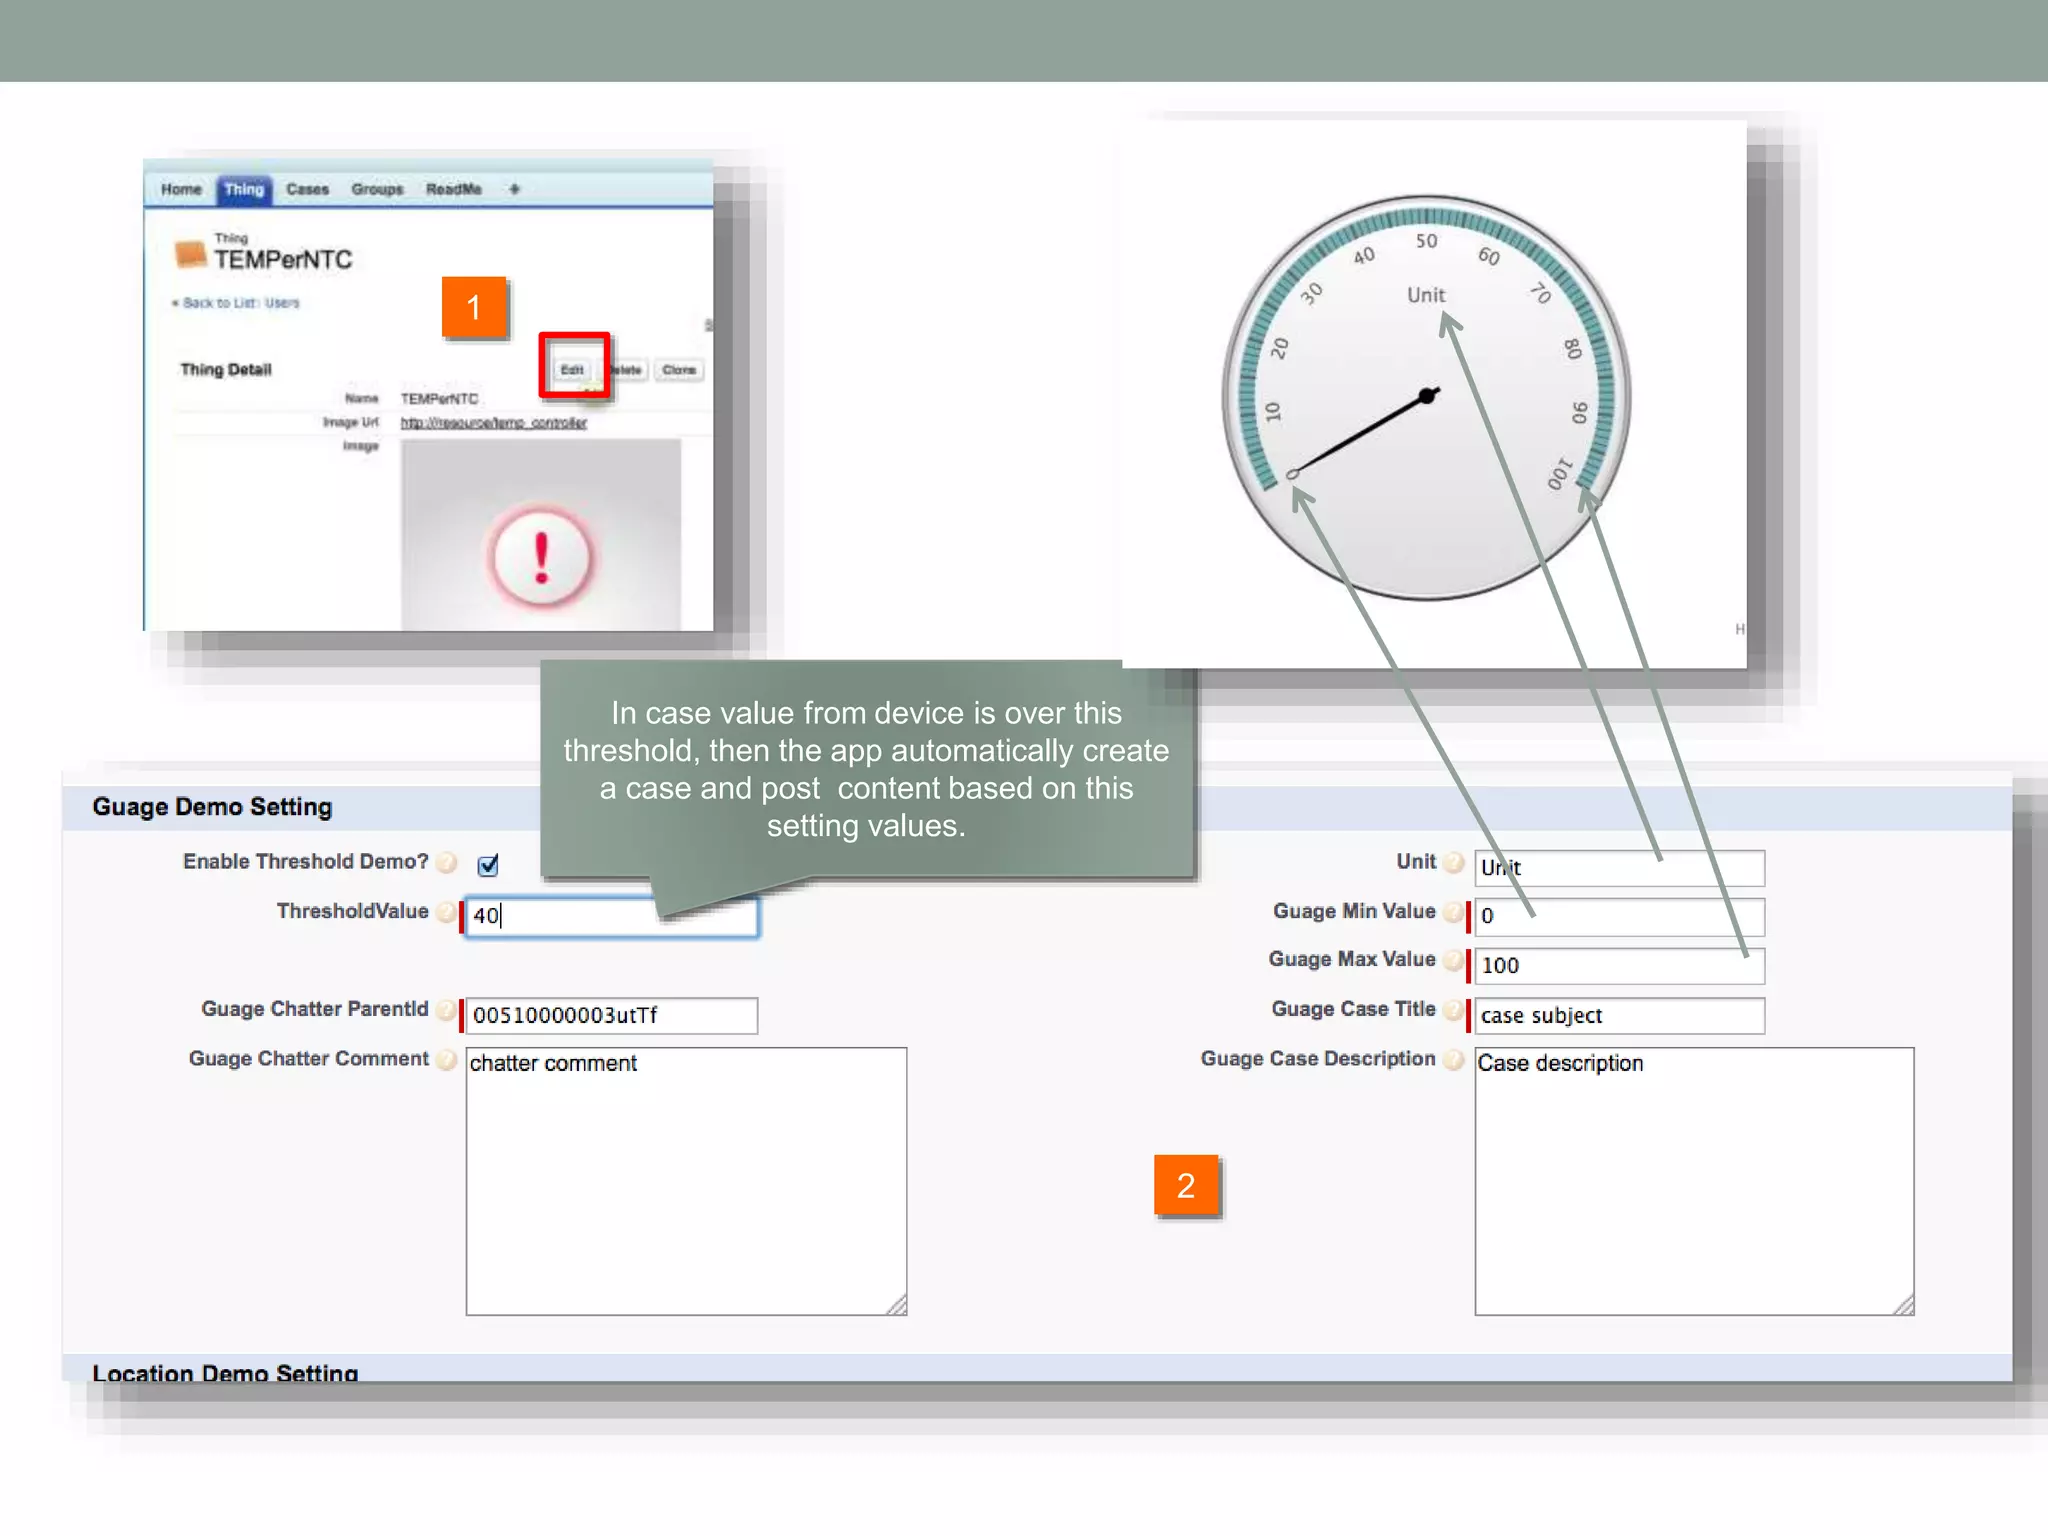Screen dimensions: 2048x1536
Task: Follow the Back to List: Users link
Action: (x=240, y=303)
